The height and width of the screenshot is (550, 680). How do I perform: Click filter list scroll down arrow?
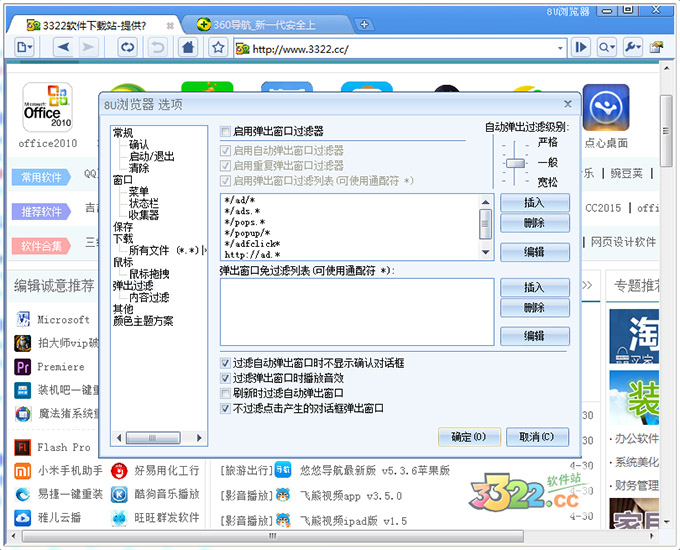point(485,252)
